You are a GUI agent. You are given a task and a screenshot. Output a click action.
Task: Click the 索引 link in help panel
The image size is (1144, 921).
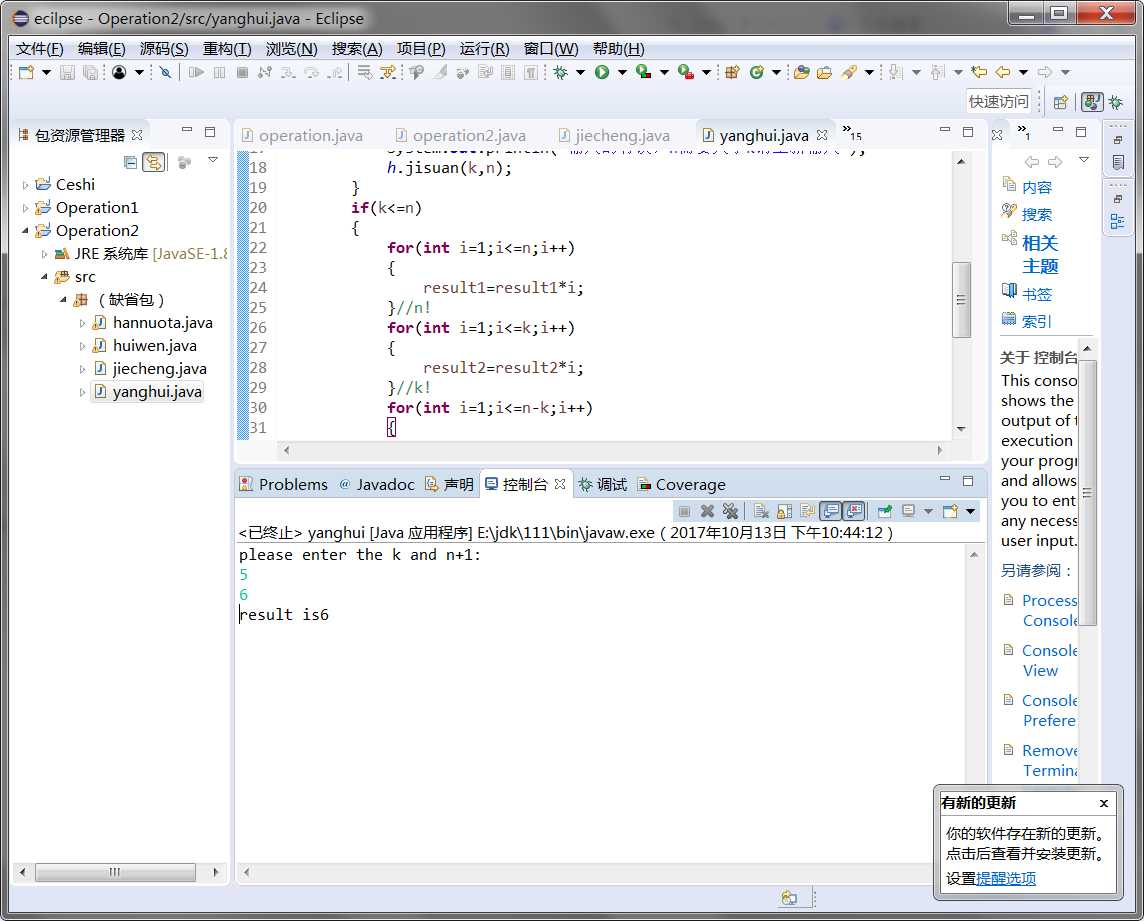1036,322
